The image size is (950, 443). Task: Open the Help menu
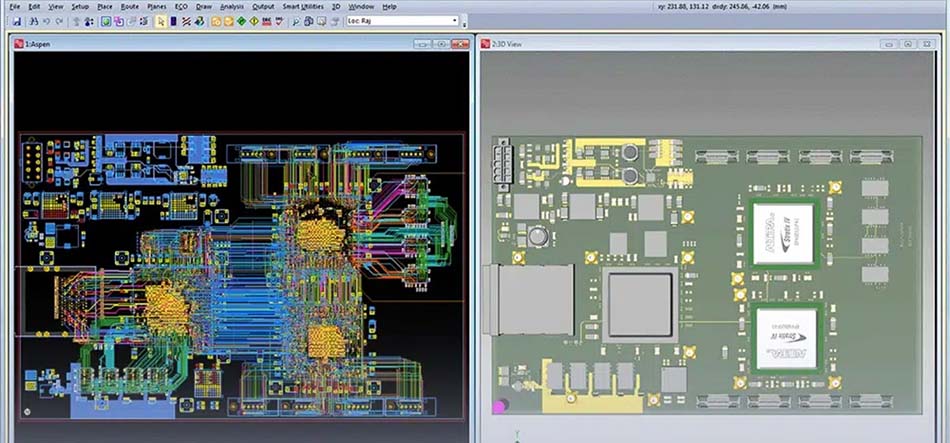click(390, 7)
